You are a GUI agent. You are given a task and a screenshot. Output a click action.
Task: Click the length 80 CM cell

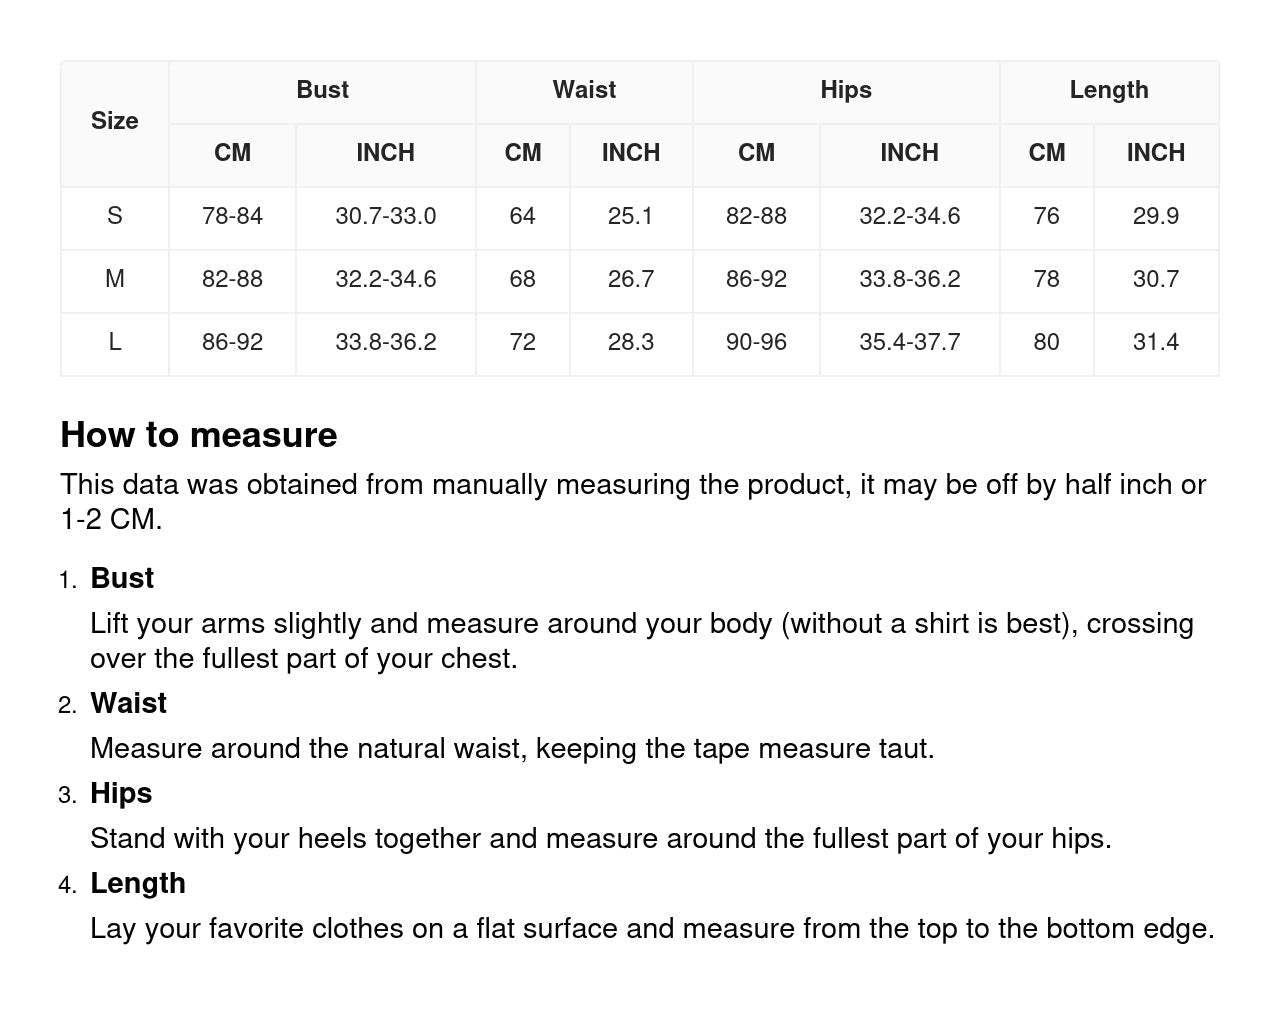(x=1046, y=342)
